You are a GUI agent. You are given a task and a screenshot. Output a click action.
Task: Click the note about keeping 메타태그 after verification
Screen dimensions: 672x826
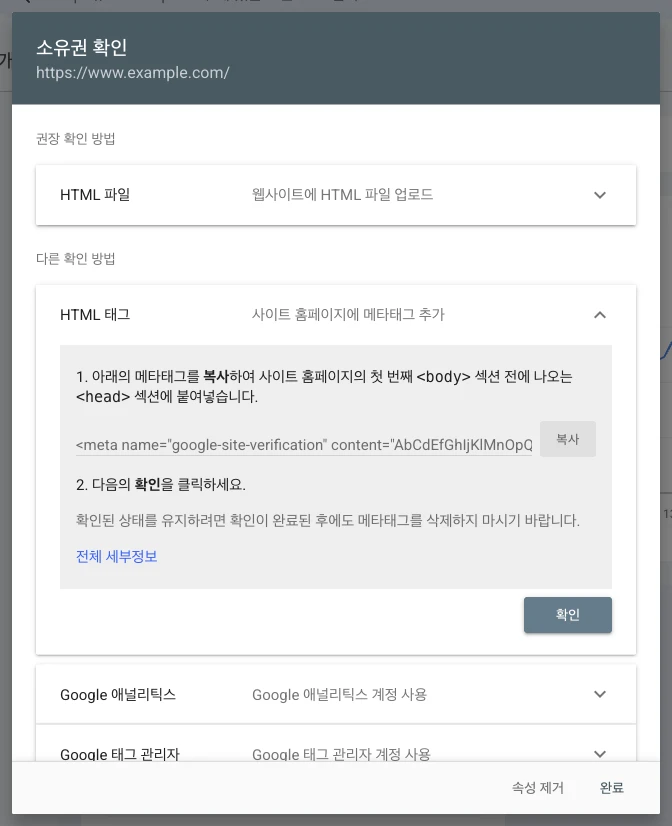click(x=328, y=520)
